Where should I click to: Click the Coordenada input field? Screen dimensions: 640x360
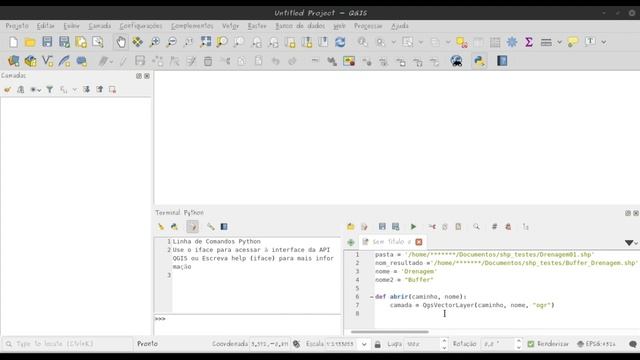click(x=269, y=344)
